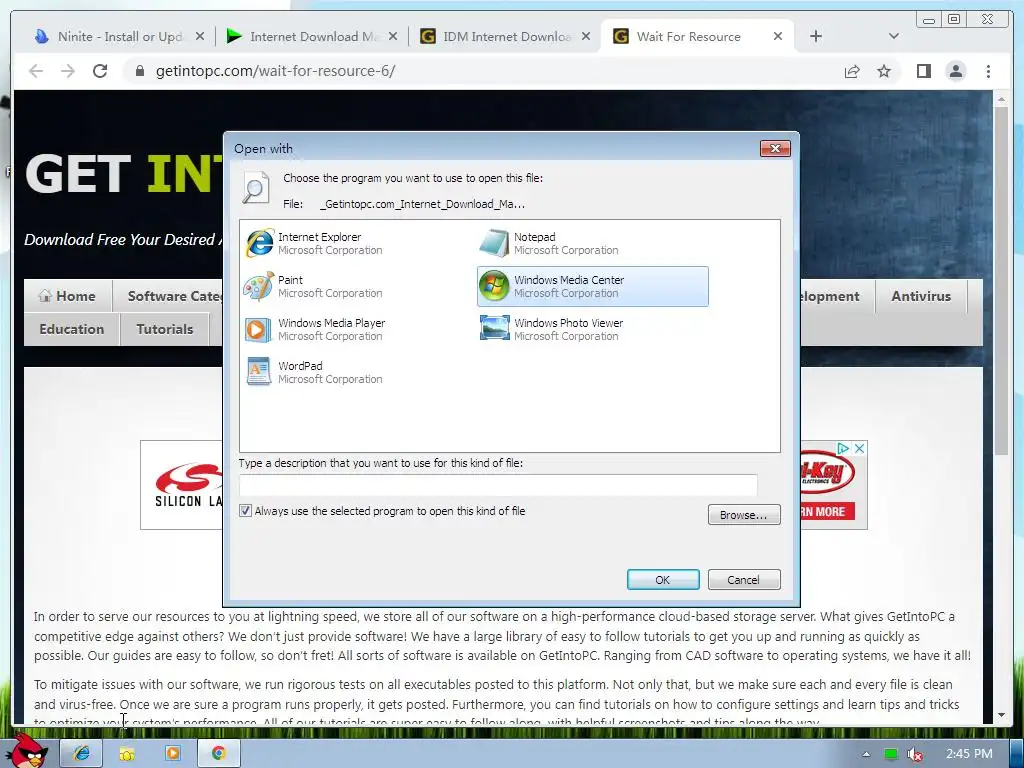Open the Education menu item
Image resolution: width=1024 pixels, height=768 pixels.
point(72,328)
